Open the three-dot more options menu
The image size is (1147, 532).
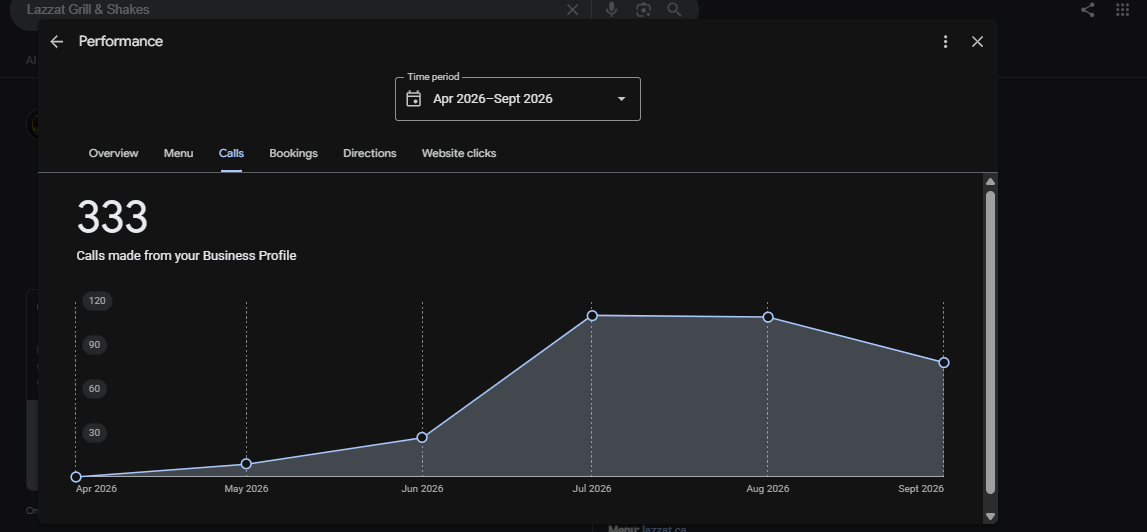coord(945,42)
